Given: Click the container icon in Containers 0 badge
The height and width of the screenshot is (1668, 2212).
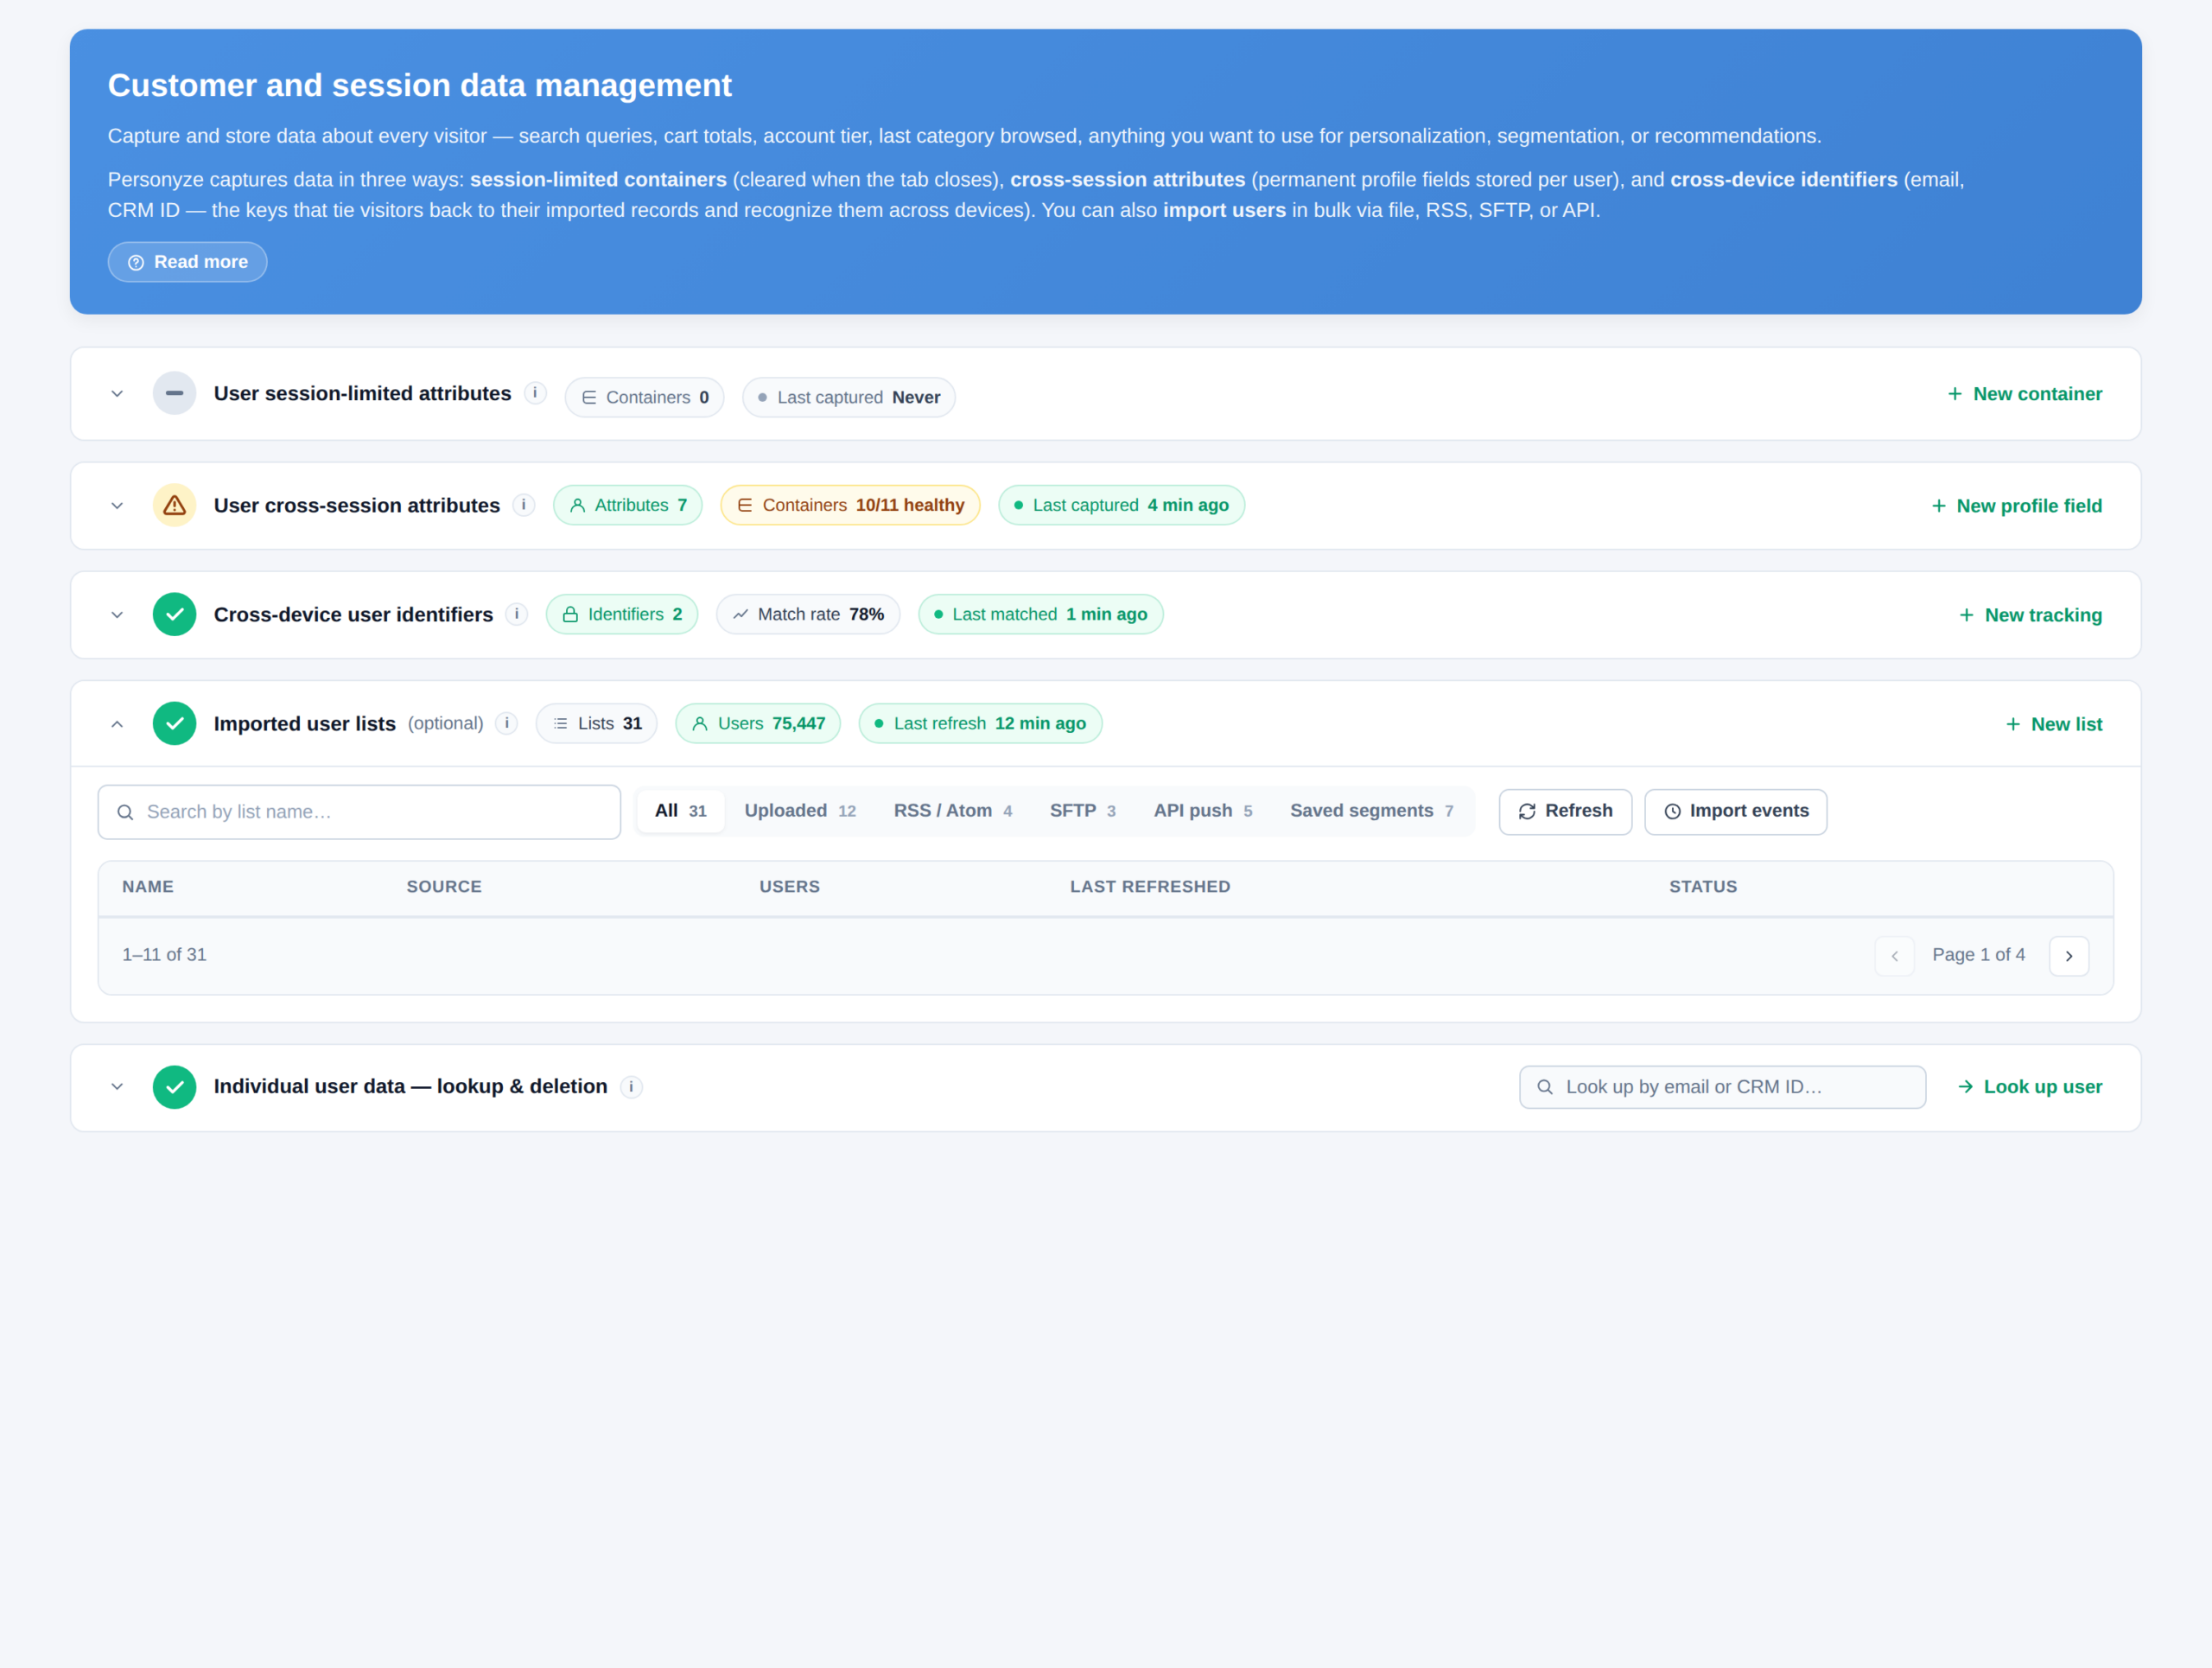Looking at the screenshot, I should tap(589, 397).
